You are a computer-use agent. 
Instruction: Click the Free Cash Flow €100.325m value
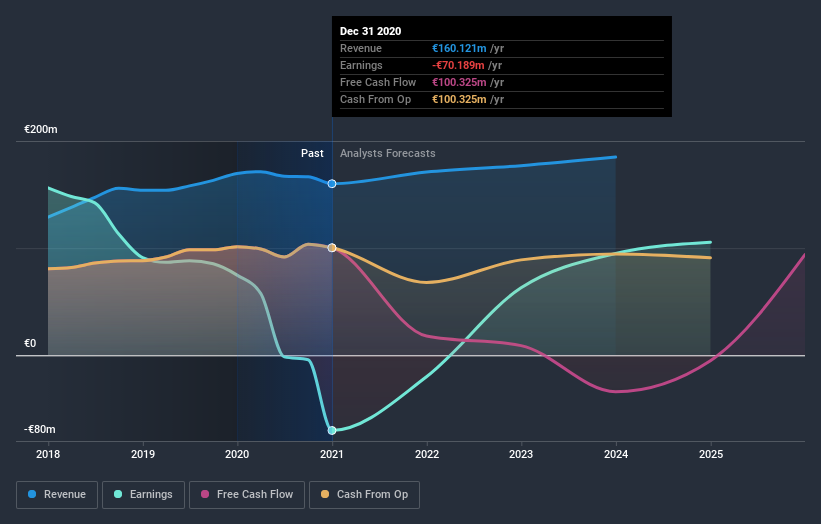click(x=459, y=82)
